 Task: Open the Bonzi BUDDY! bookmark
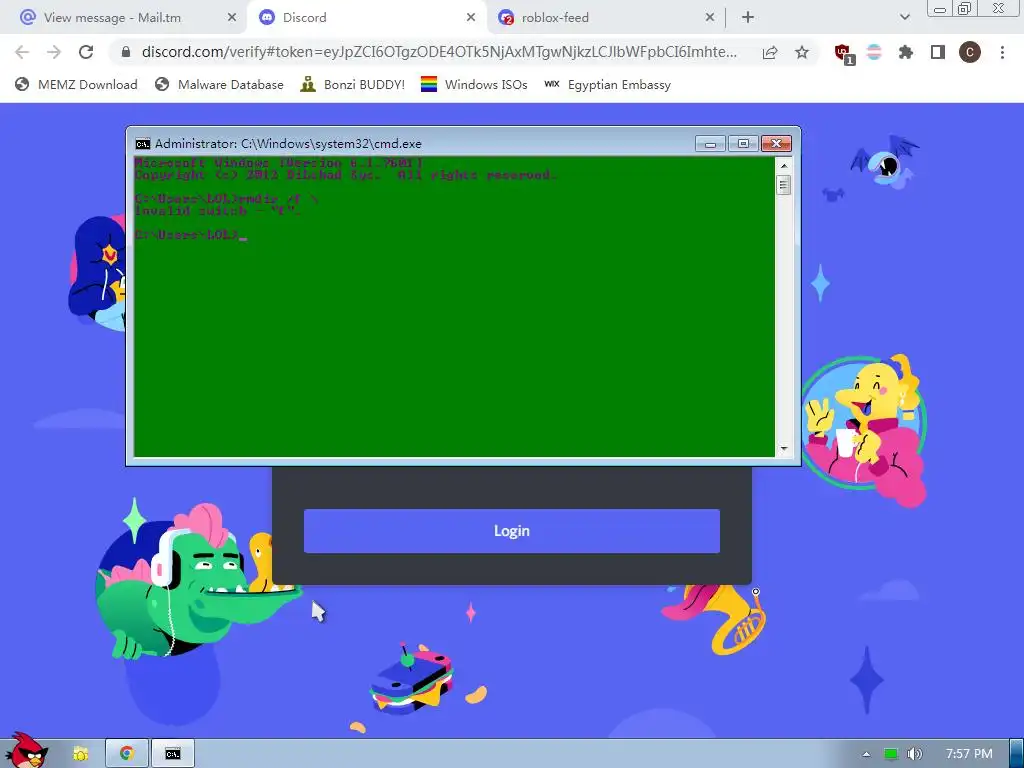coord(353,85)
